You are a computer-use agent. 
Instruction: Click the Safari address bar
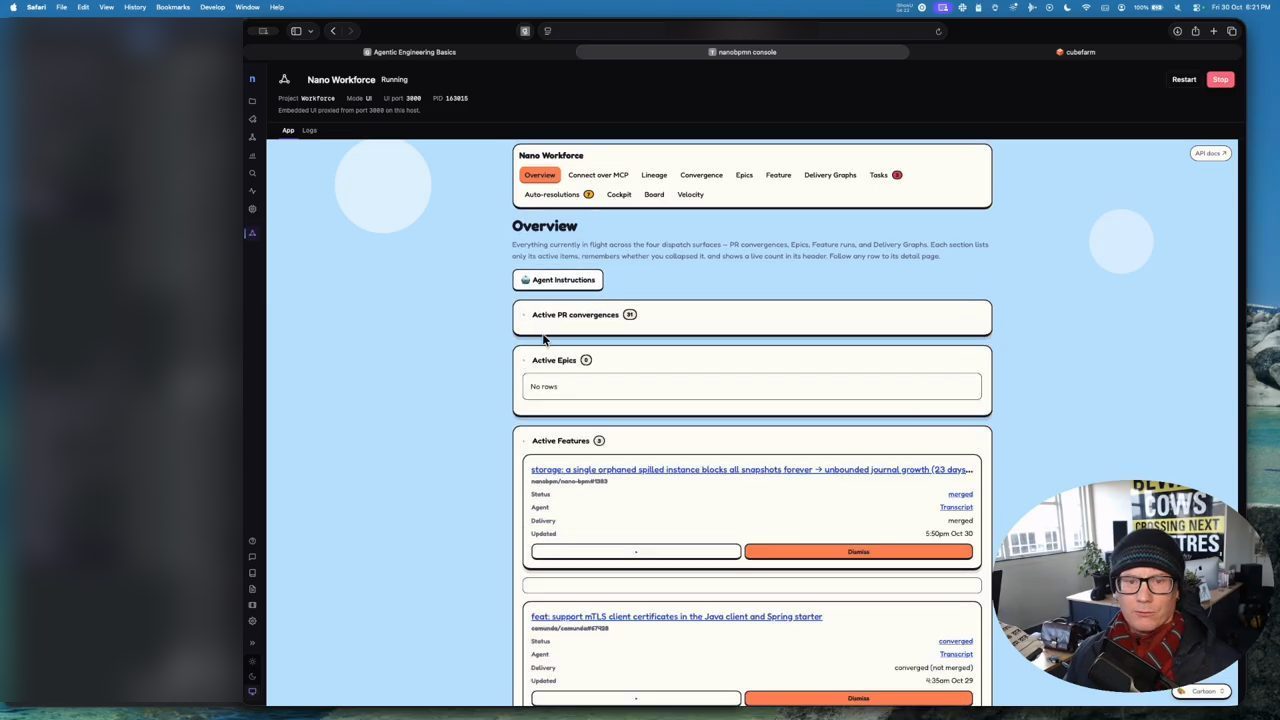click(742, 32)
